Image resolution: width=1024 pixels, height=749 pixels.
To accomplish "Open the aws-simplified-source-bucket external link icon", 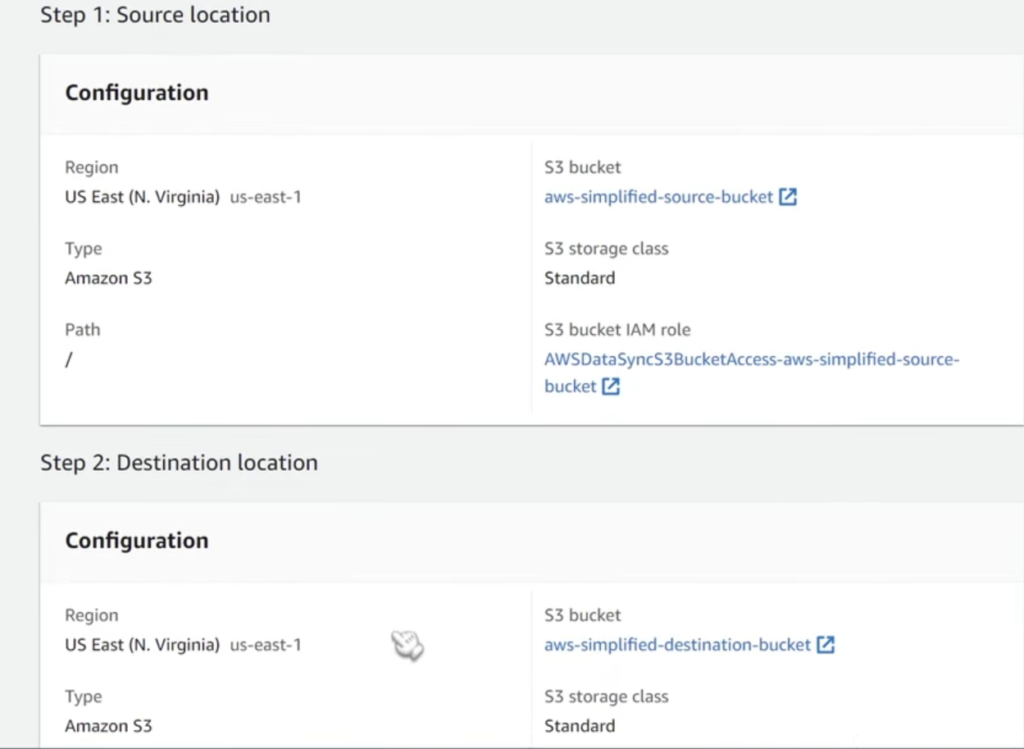I will (788, 197).
